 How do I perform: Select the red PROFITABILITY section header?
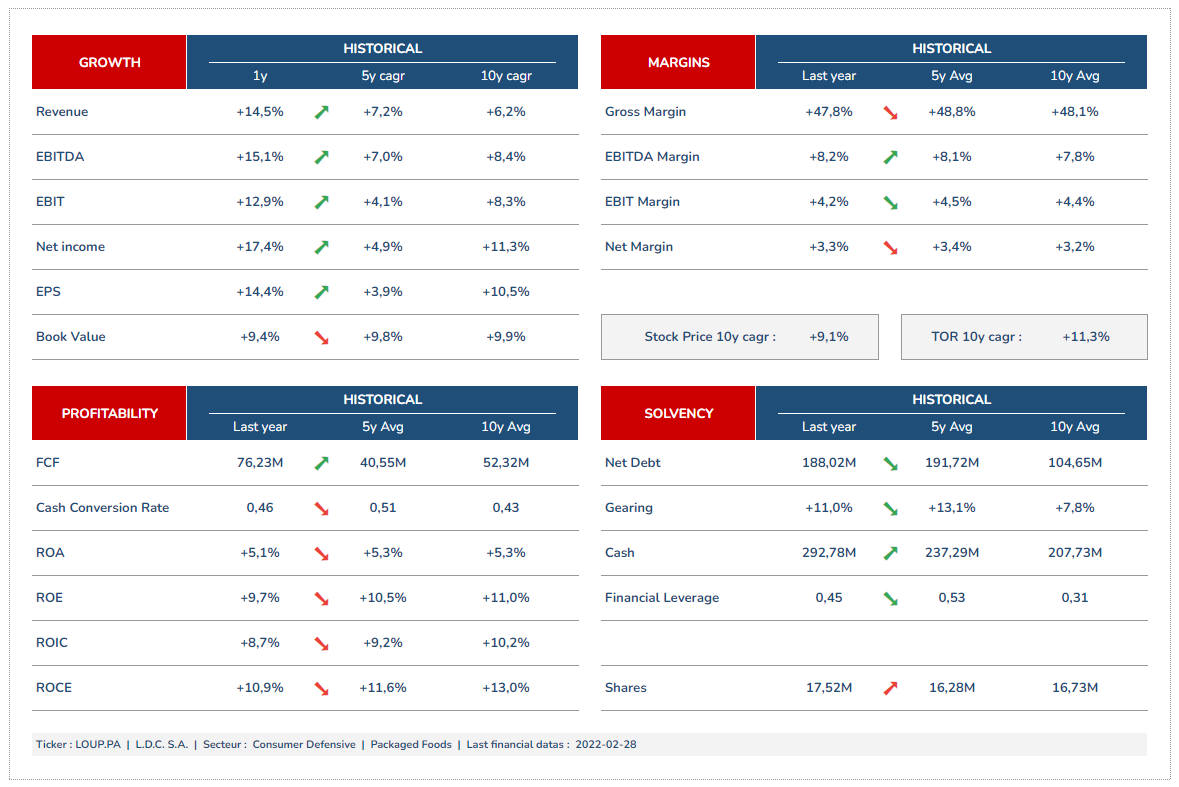click(109, 413)
